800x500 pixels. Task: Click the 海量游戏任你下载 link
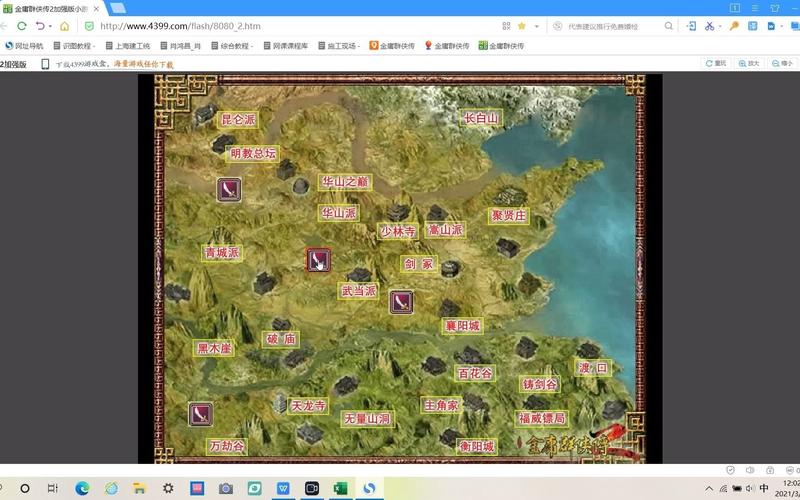pos(143,64)
